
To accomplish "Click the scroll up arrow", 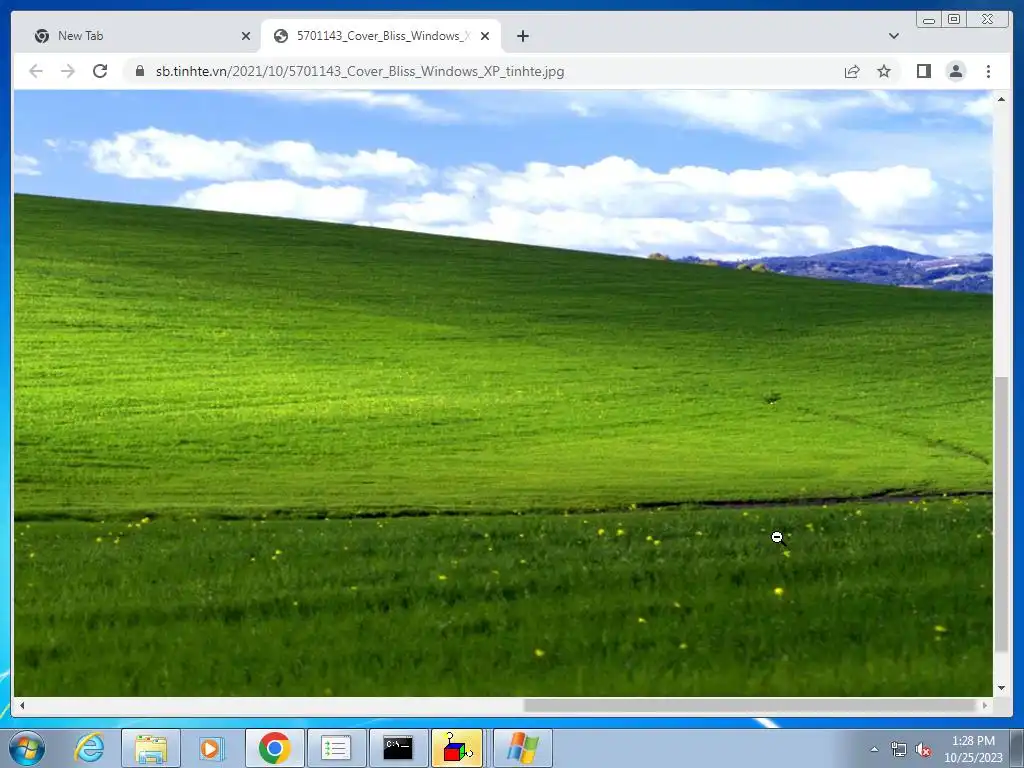I will (1001, 99).
